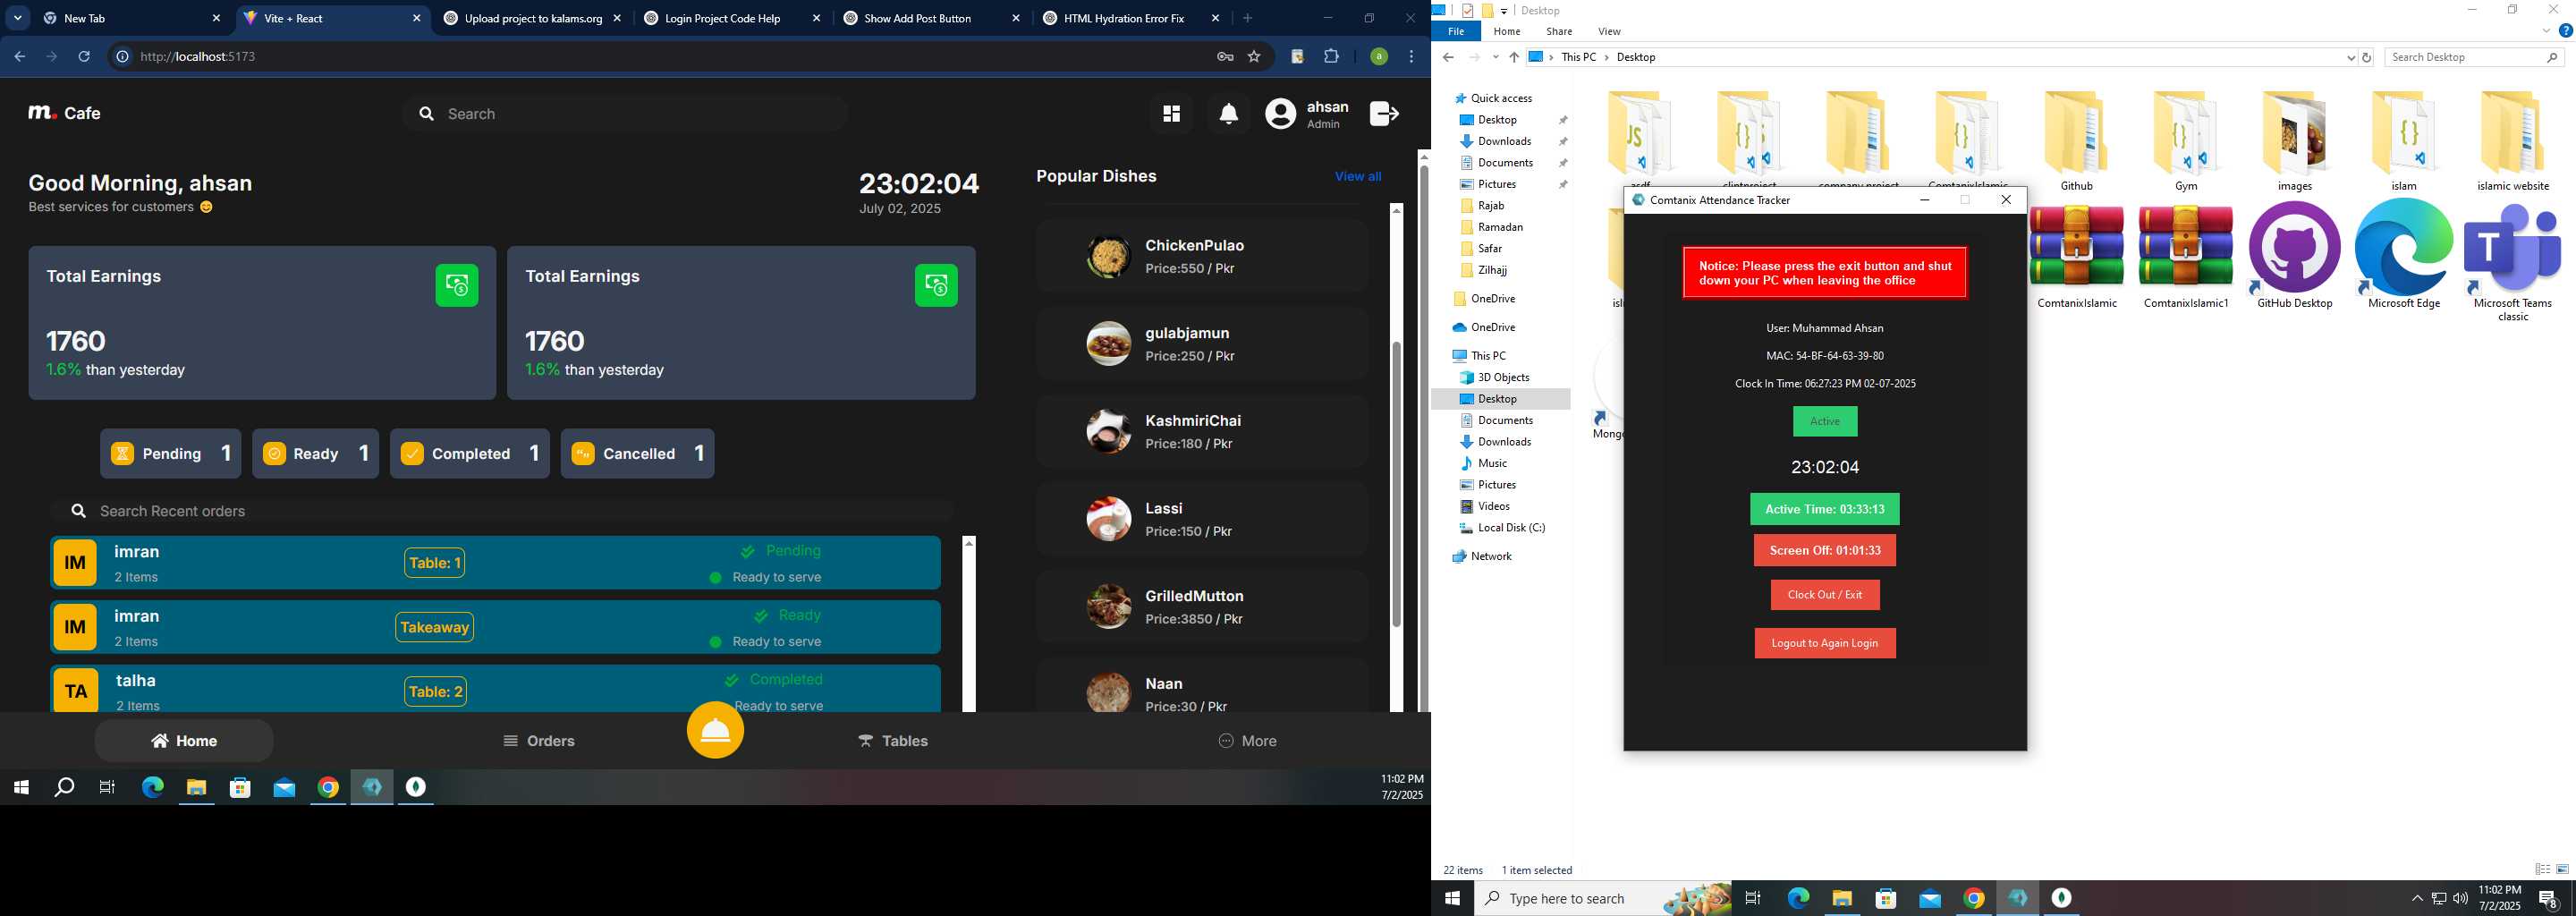Click the volume speaker tray icon
The image size is (2576, 916).
coord(2460,898)
